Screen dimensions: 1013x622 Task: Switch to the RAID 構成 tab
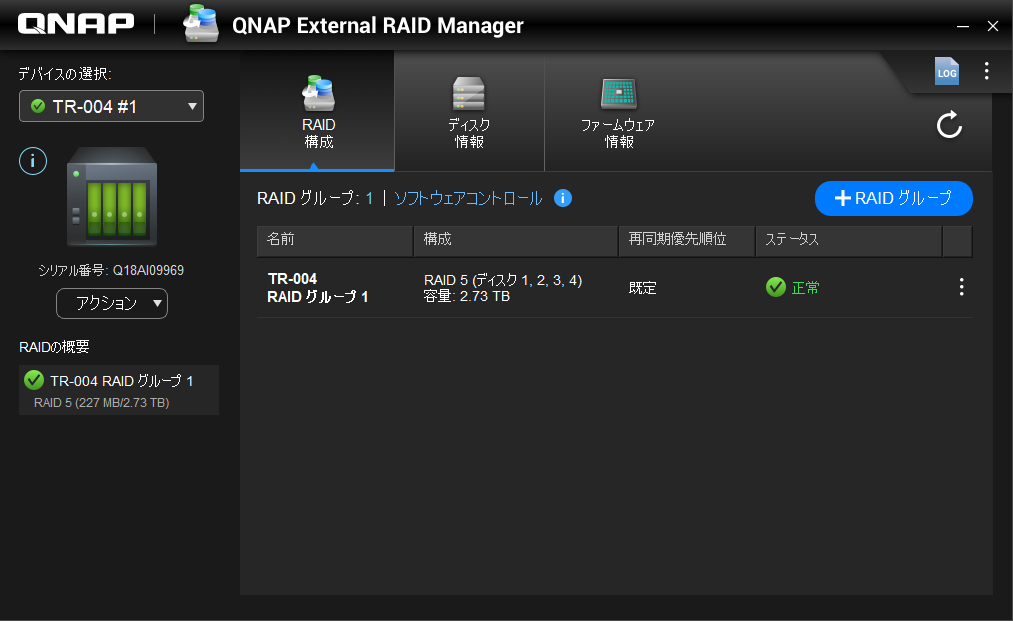(x=318, y=112)
